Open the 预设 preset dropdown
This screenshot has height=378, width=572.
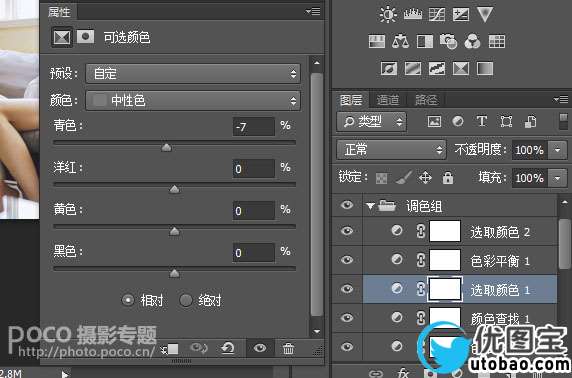(193, 73)
